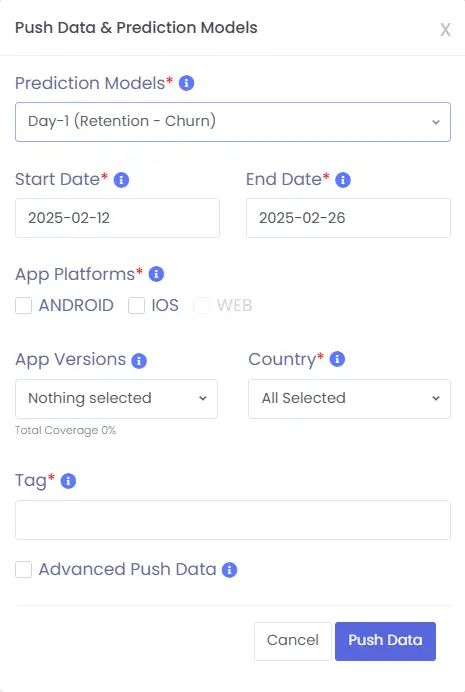
Task: Click info icon beside Advanced Push Data
Action: click(229, 570)
